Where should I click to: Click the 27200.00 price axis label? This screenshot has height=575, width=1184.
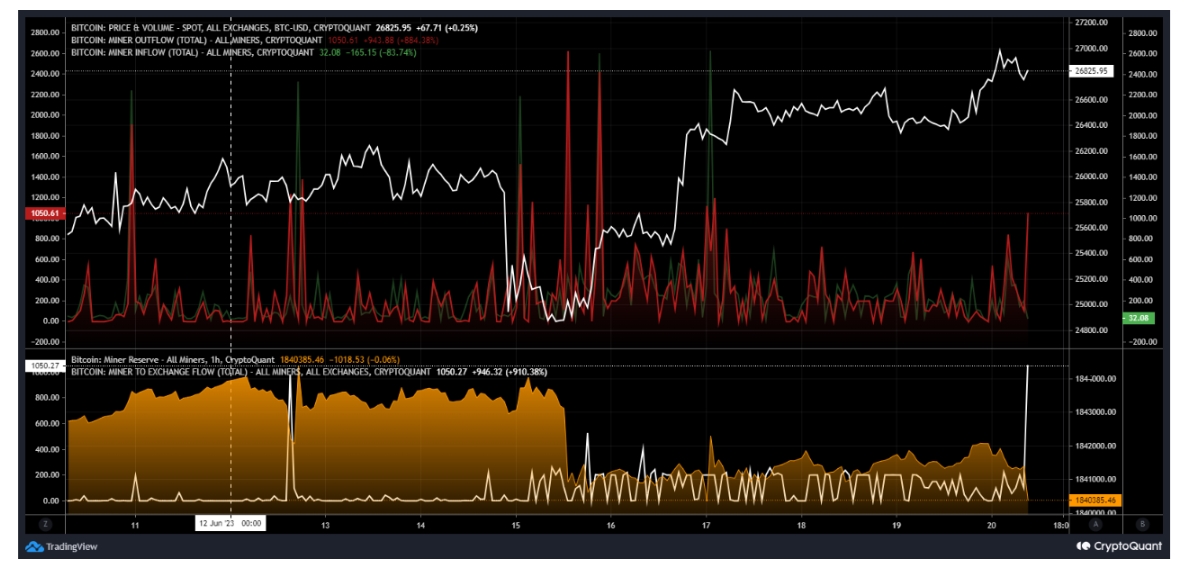point(1090,23)
